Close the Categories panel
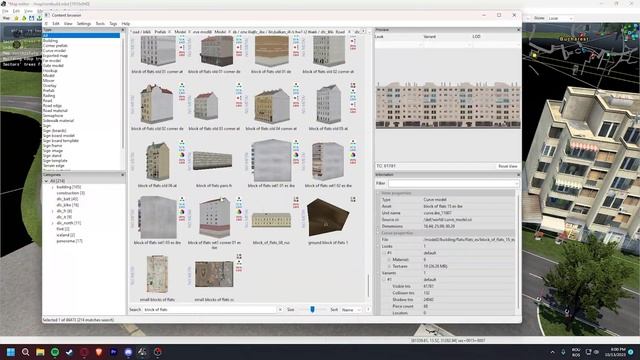The height and width of the screenshot is (360, 640). tap(122, 175)
